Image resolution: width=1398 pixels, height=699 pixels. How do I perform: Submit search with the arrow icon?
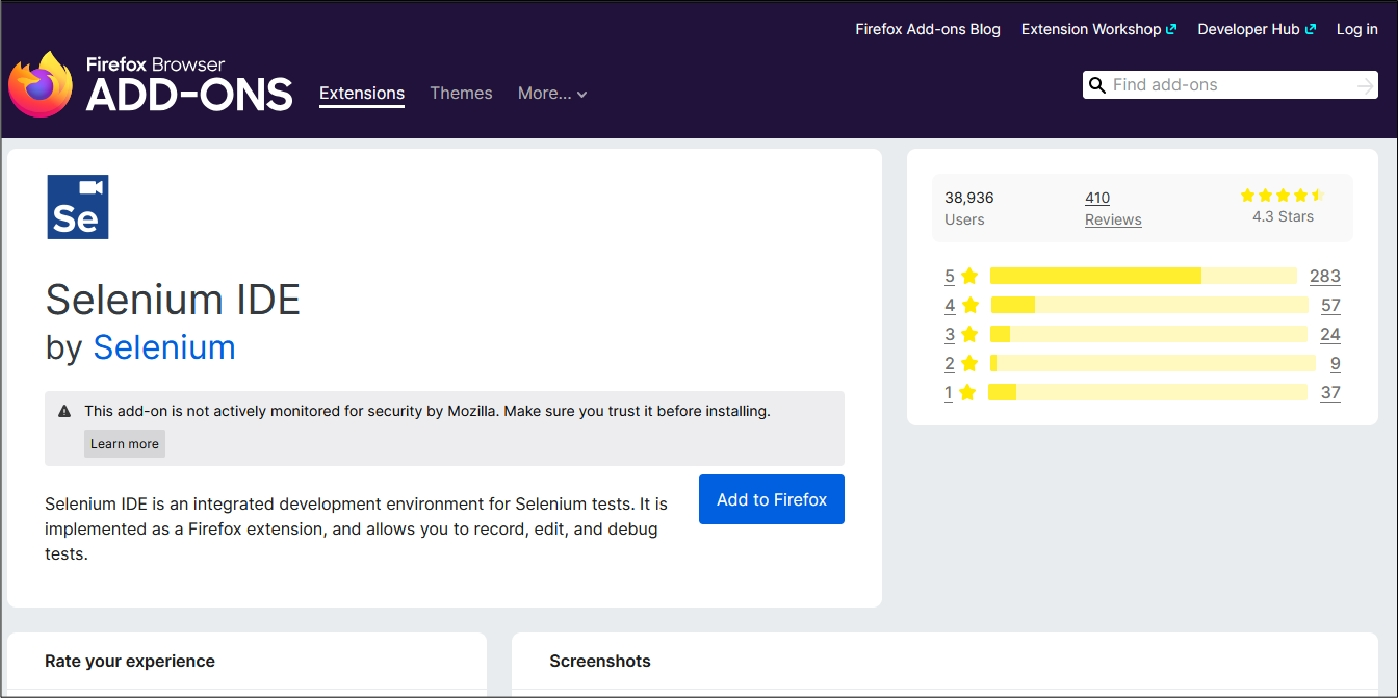point(1365,86)
